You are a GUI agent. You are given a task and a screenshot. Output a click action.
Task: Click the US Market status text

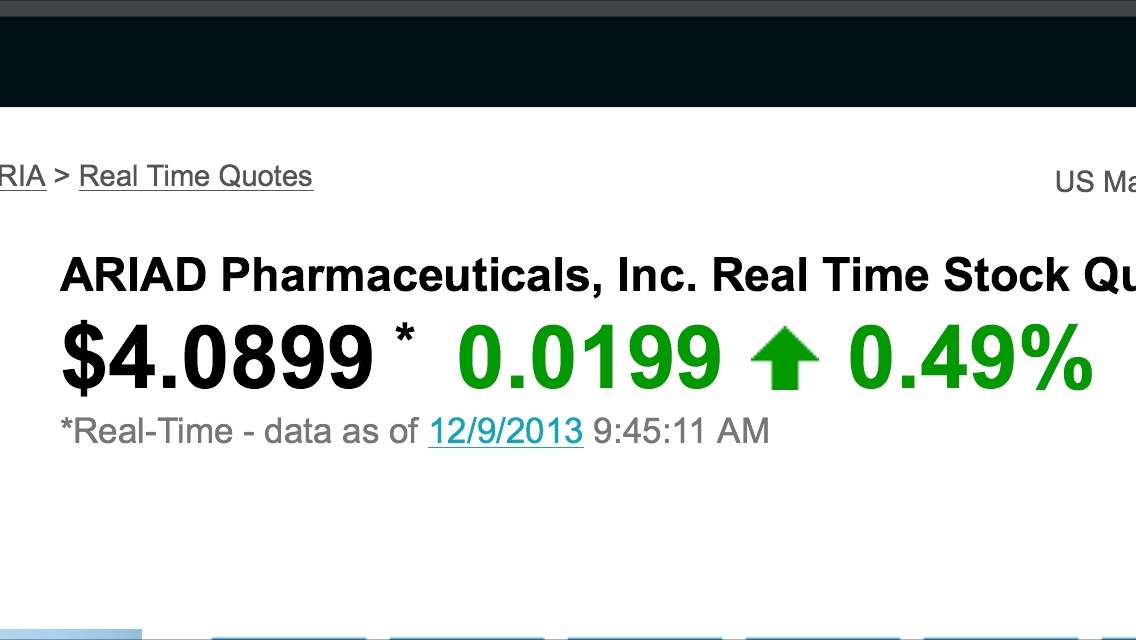click(1095, 183)
